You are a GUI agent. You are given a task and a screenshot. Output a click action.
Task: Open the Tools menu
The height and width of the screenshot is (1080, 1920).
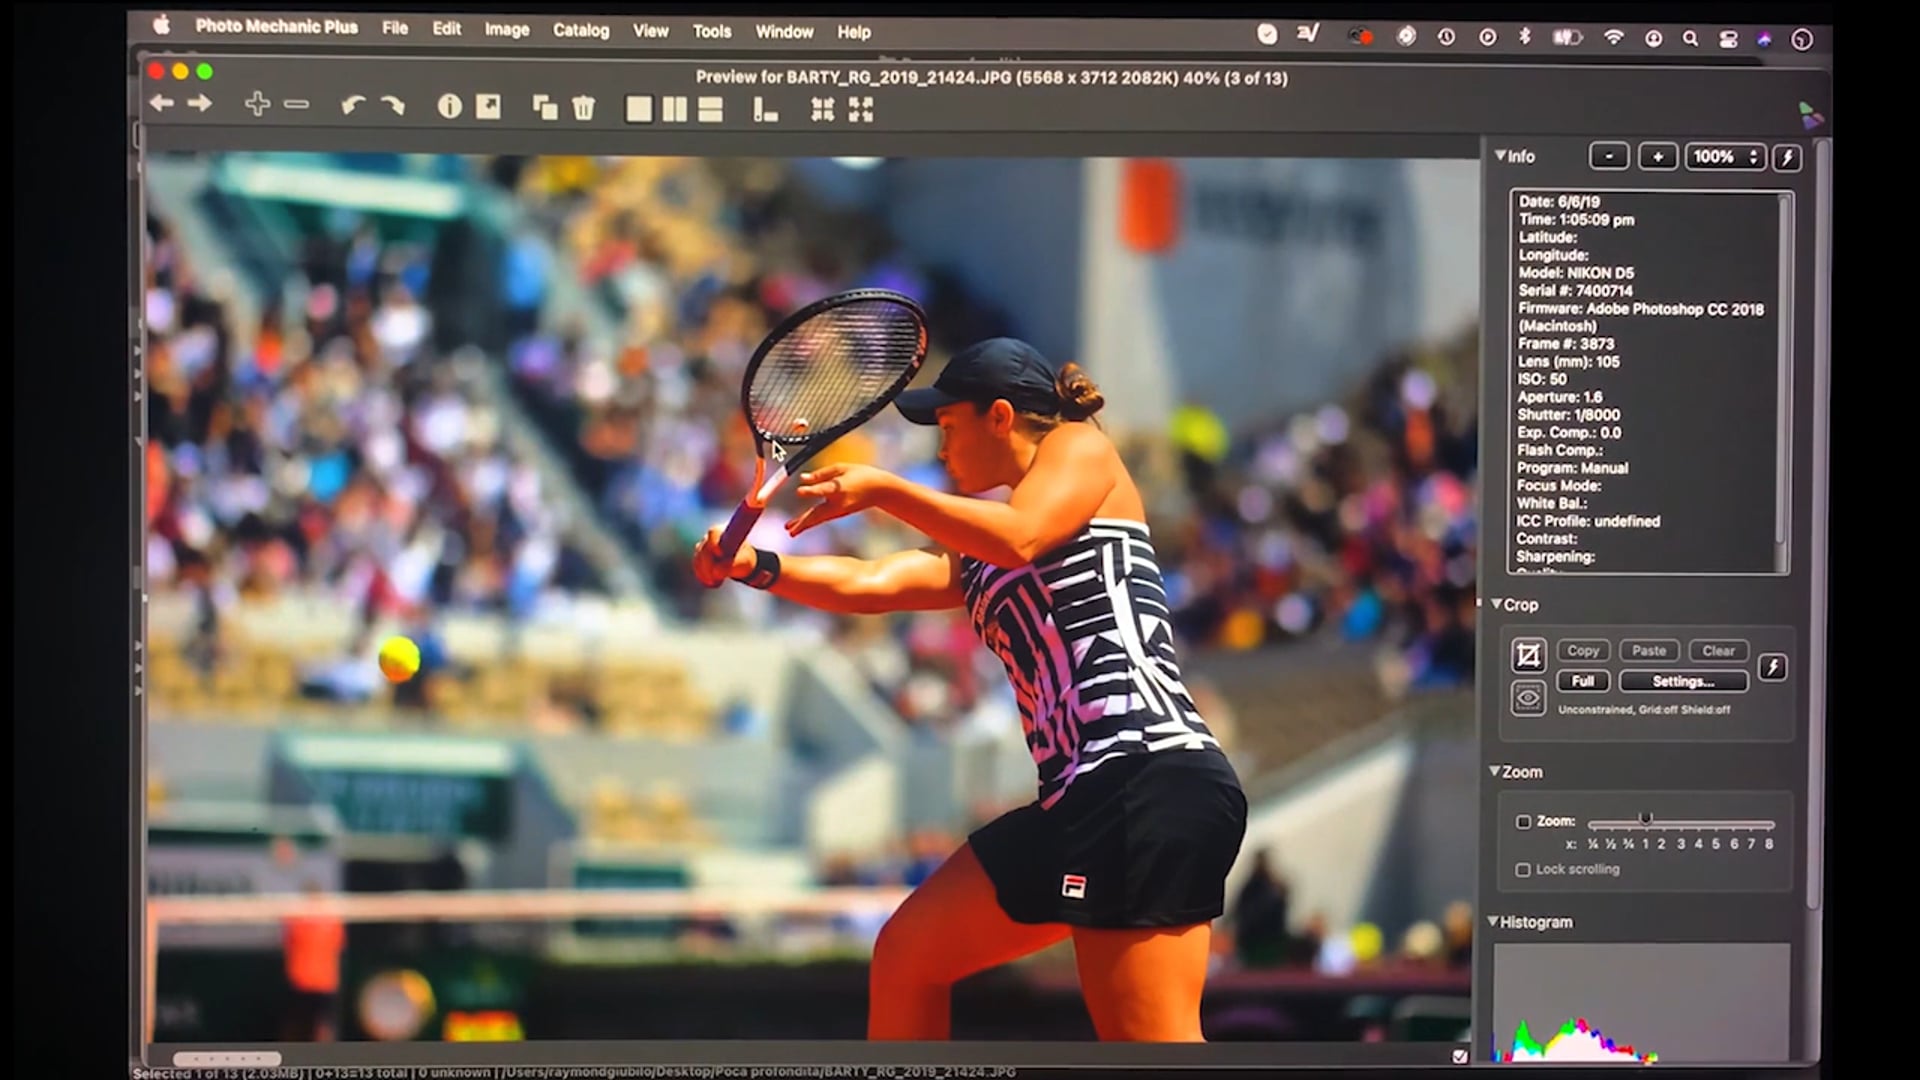(x=712, y=32)
